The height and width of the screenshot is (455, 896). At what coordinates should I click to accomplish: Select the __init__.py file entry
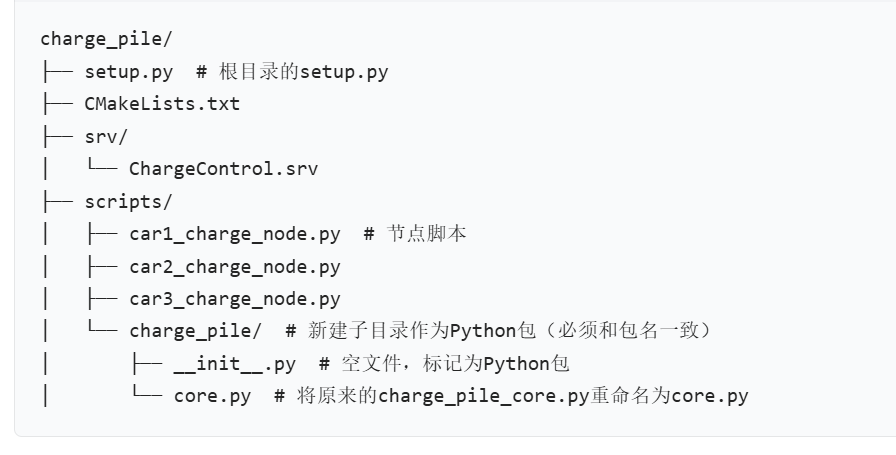tap(234, 364)
